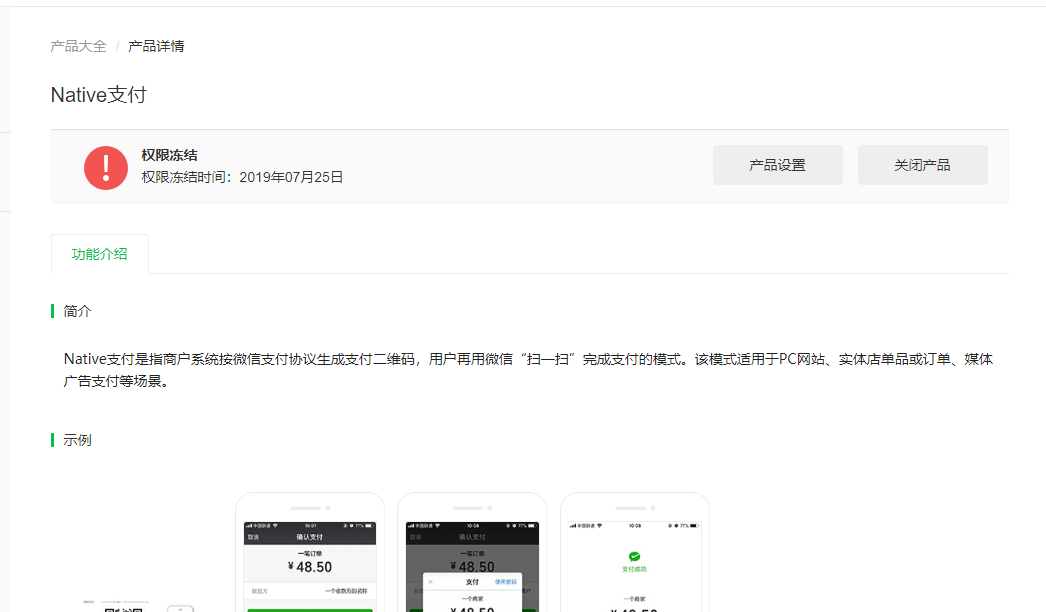Screen dimensions: 1046x612
Task: Switch to the 功能介绍 tab
Action: 99,254
